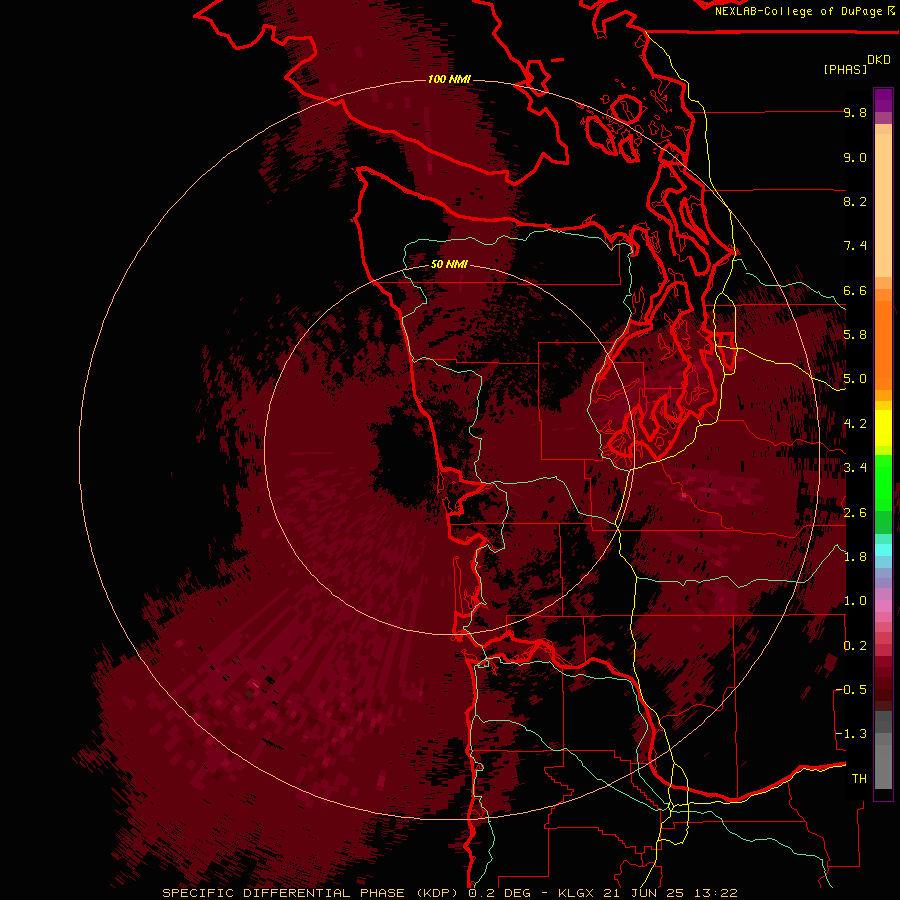Click the 4.2 scale value
This screenshot has width=900, height=900.
click(855, 424)
